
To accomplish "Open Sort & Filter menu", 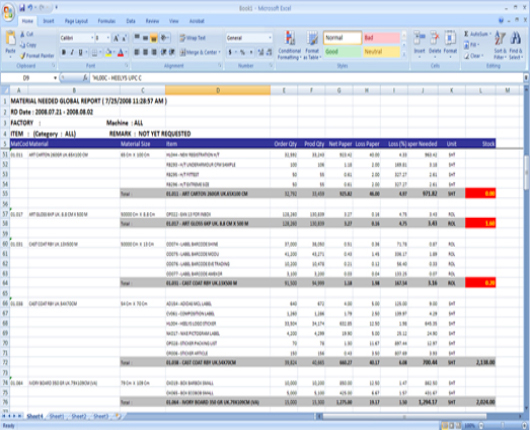I will click(500, 45).
